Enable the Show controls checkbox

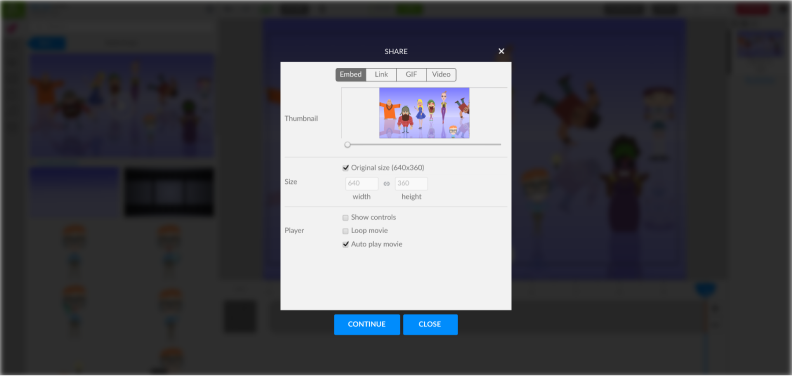[x=345, y=218]
